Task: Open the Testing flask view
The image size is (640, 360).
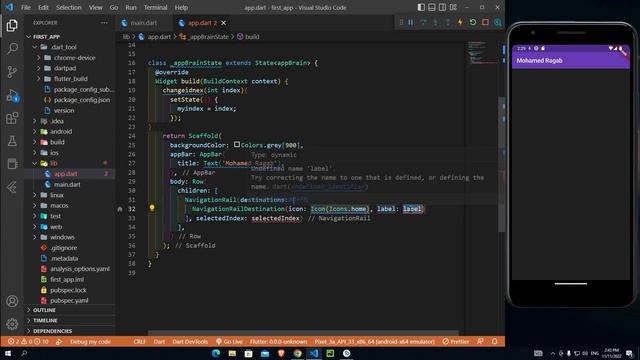Action: [12, 141]
